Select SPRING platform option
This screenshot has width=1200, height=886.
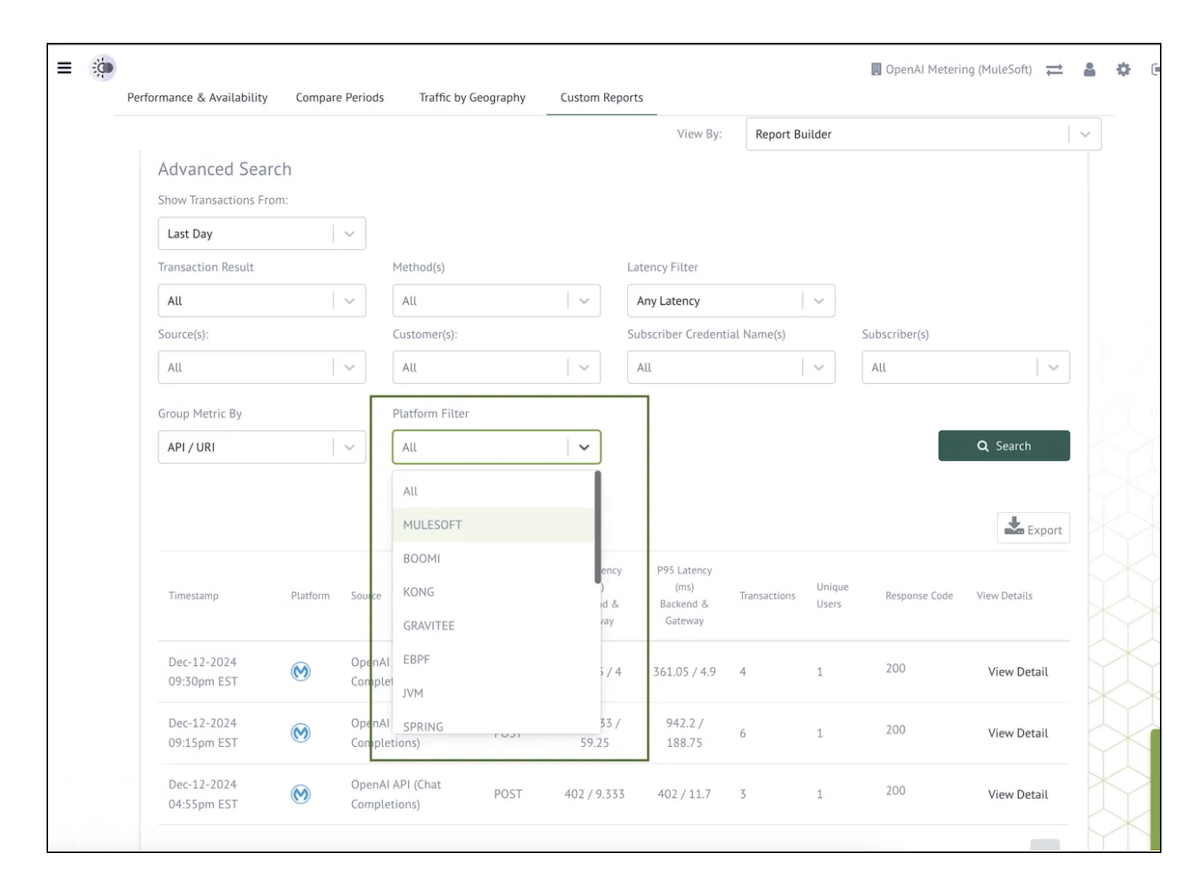click(494, 723)
